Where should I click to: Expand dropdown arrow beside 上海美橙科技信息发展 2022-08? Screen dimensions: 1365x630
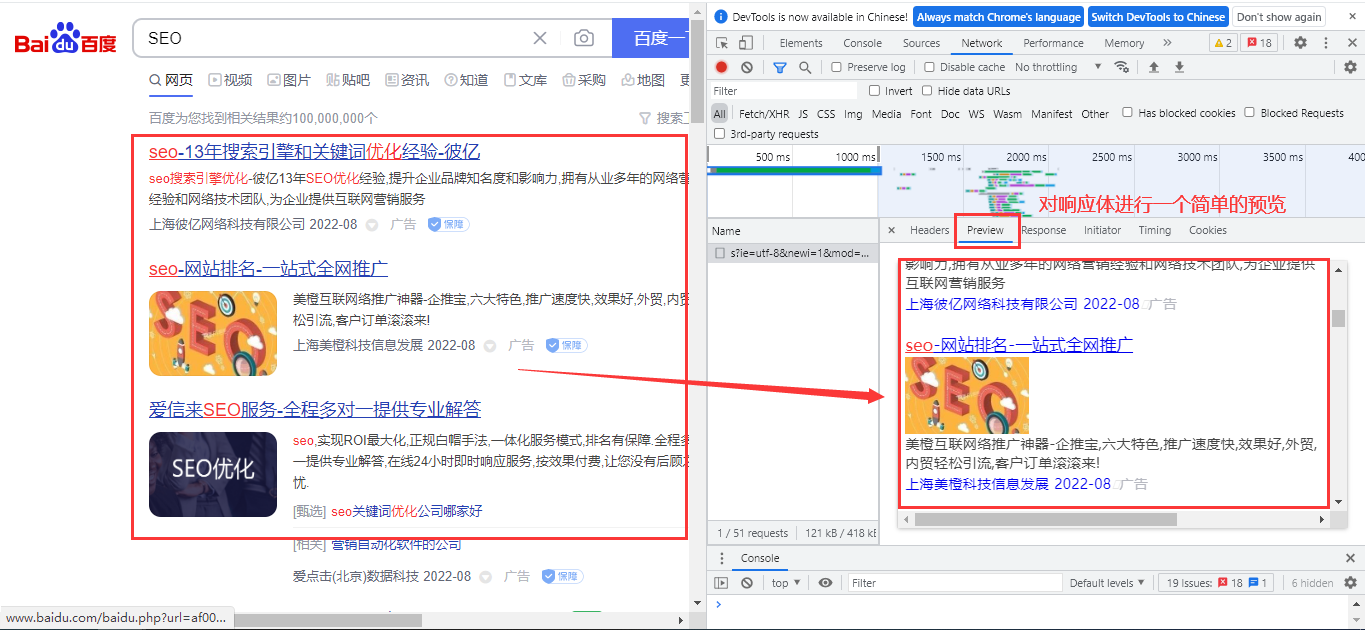[x=490, y=346]
